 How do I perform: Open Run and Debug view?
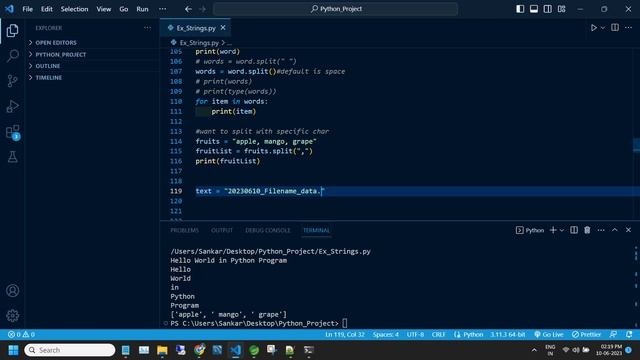(12, 106)
